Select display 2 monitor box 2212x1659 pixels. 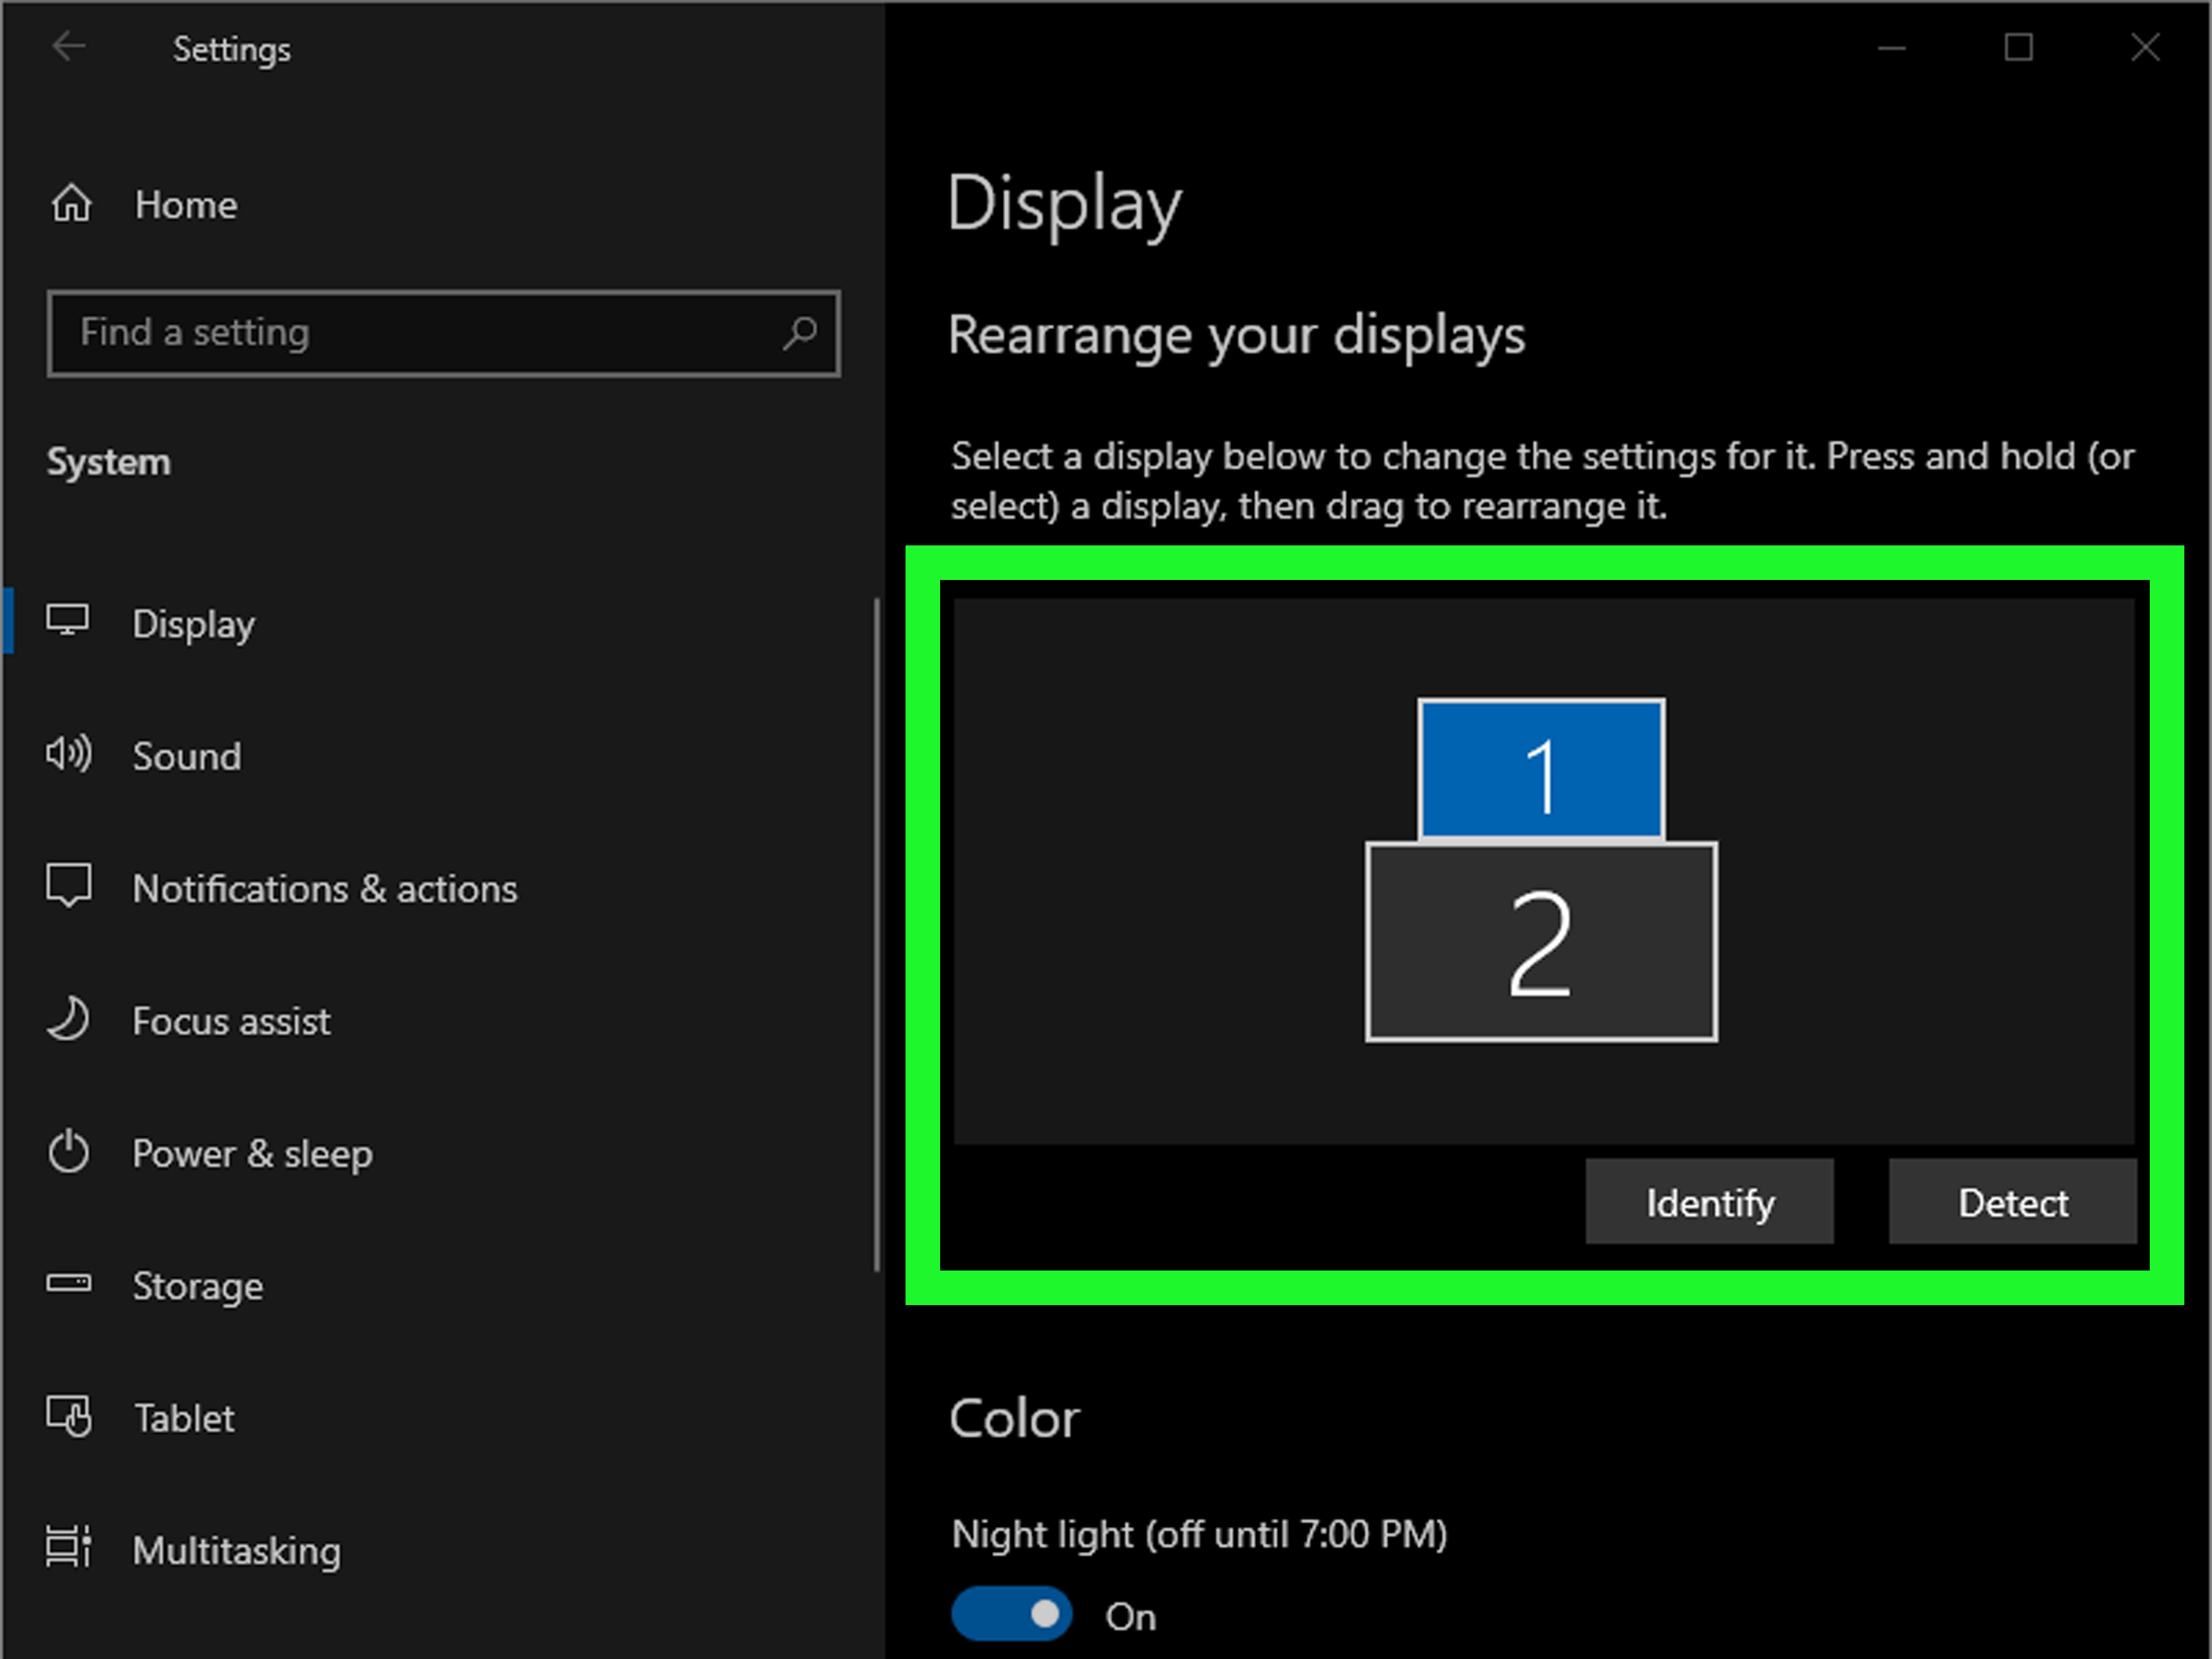[x=1541, y=942]
